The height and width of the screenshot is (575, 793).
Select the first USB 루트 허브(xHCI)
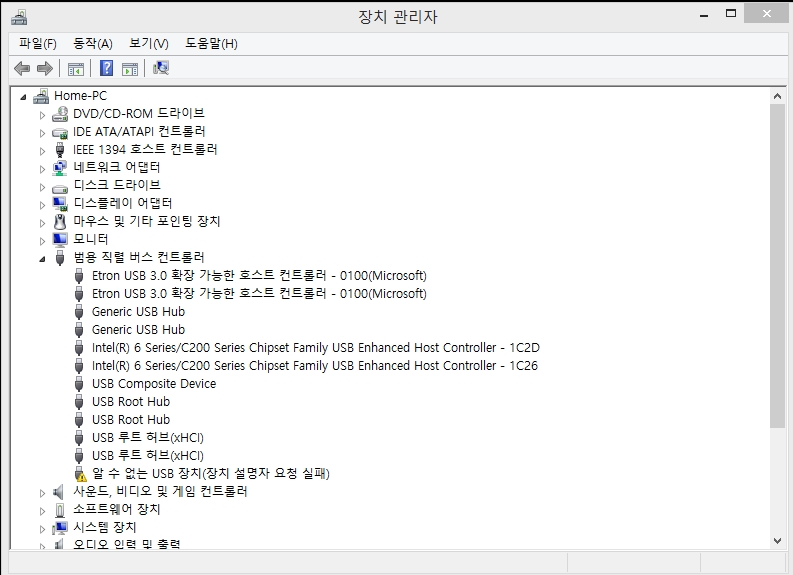pyautogui.click(x=148, y=437)
